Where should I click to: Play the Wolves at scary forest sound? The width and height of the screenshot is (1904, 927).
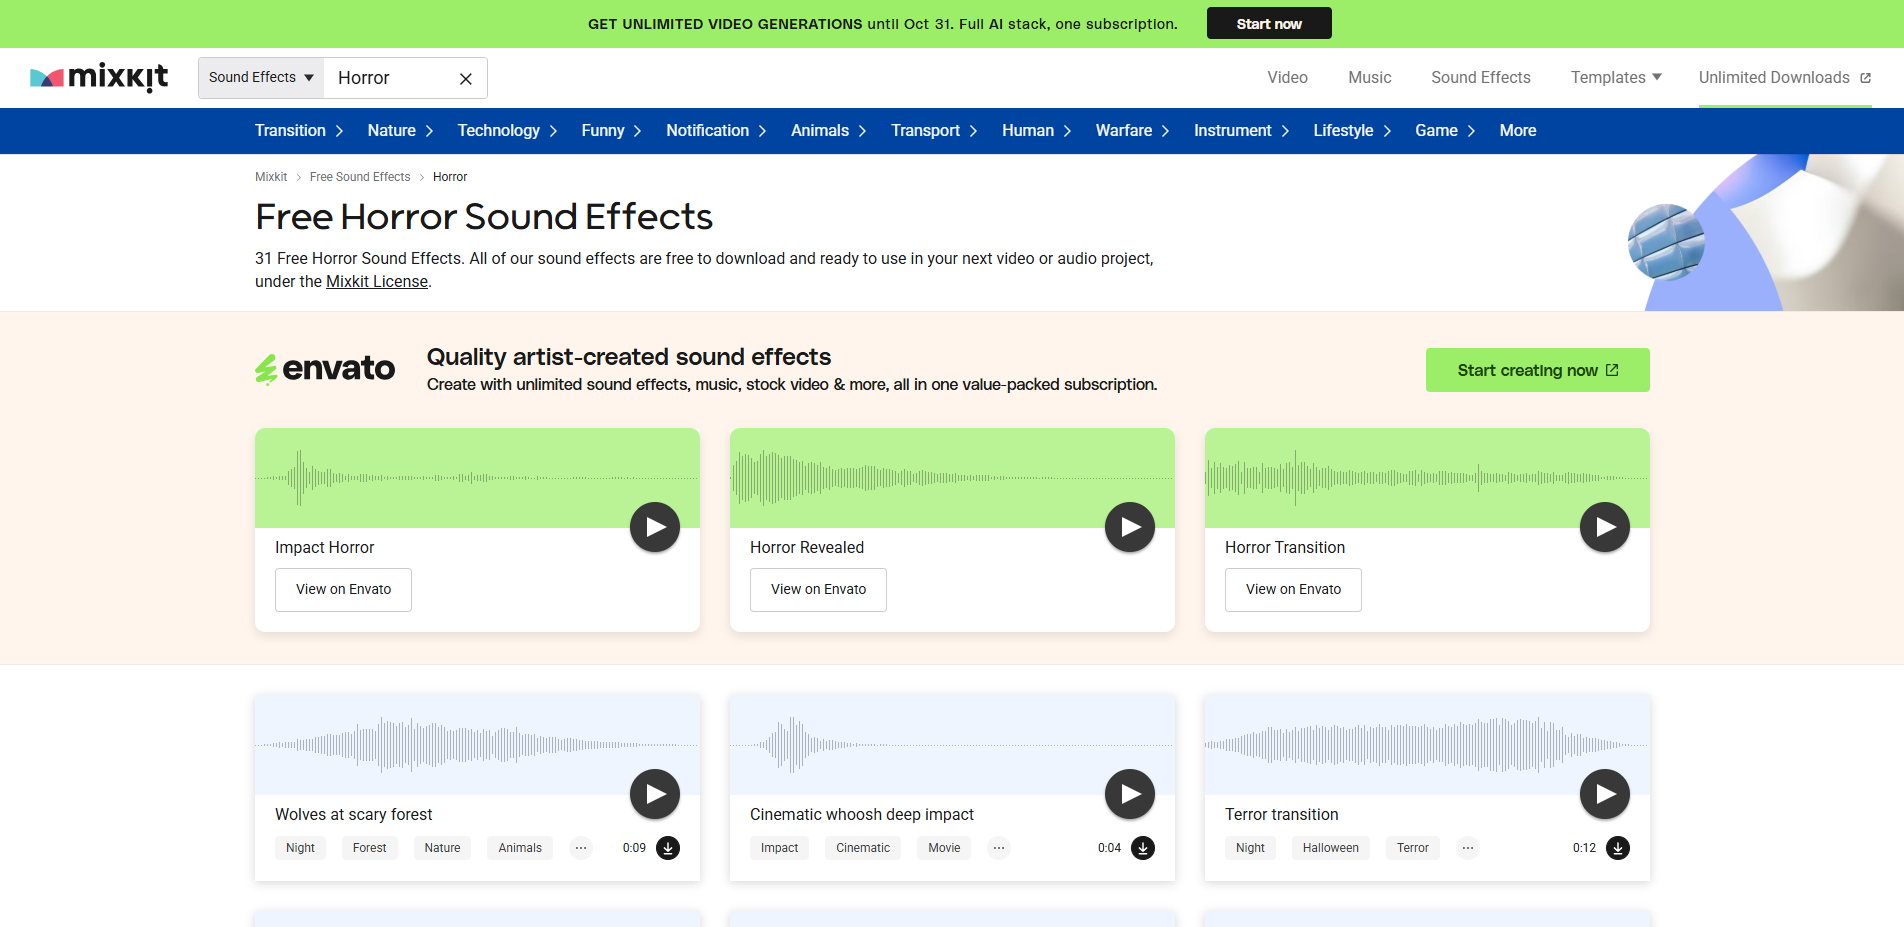[655, 794]
